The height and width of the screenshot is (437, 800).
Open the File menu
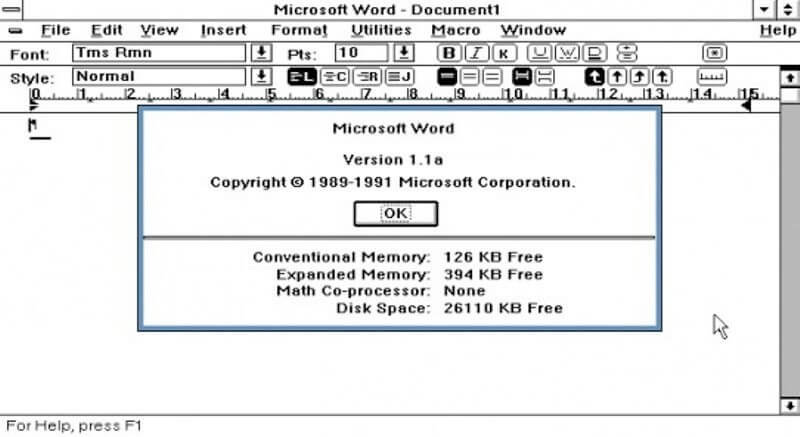click(55, 30)
